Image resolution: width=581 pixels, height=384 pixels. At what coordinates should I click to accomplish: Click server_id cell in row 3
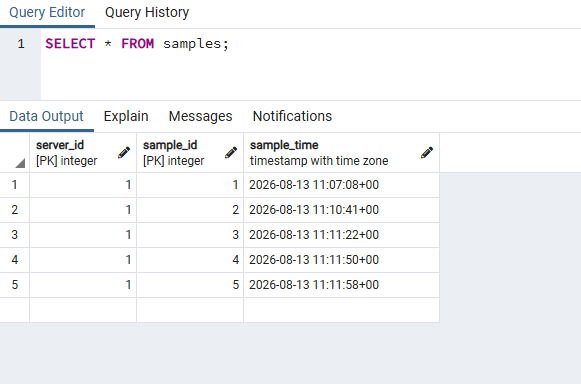(83, 235)
